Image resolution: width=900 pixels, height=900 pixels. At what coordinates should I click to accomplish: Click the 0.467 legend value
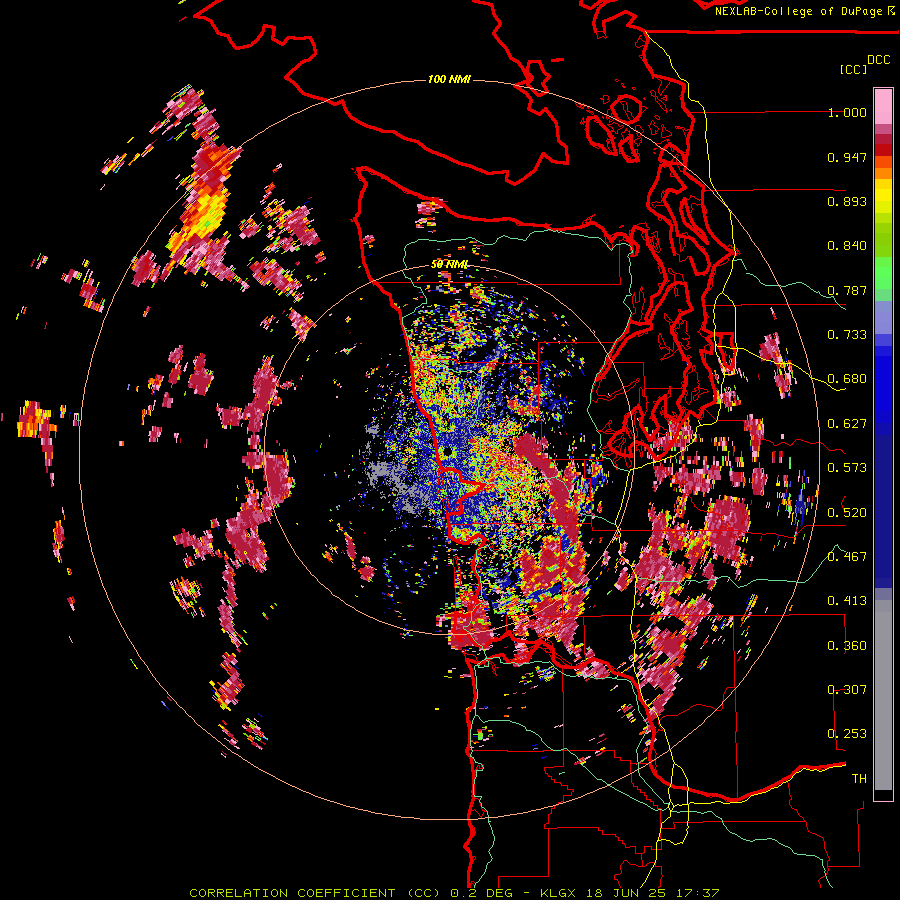pyautogui.click(x=847, y=556)
